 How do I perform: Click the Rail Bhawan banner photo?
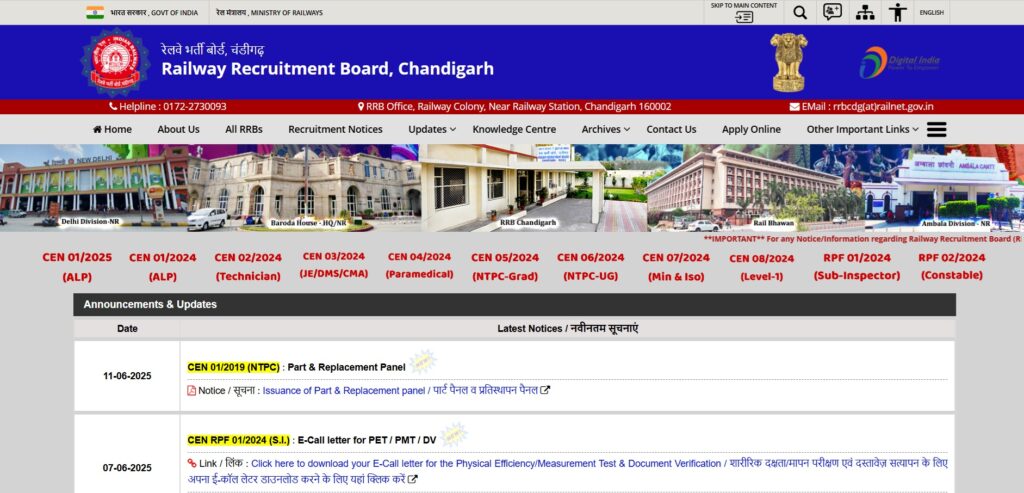click(x=754, y=188)
